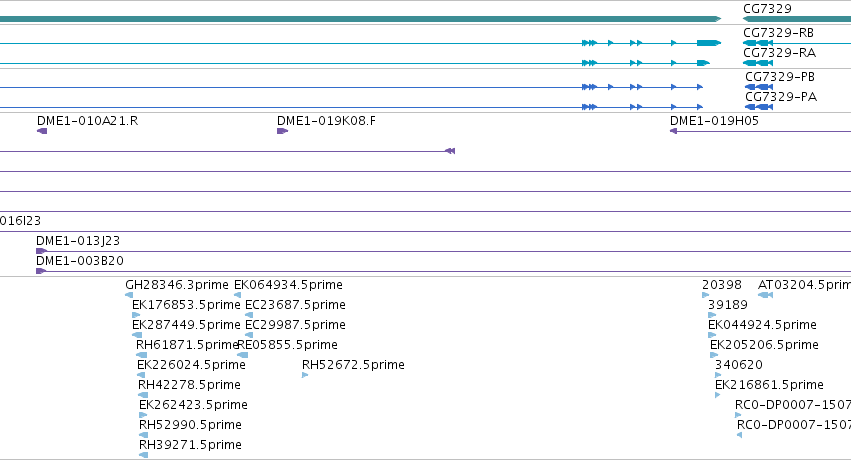The image size is (851, 460).
Task: Click the CG7329-PB coding glyph
Action: point(759,87)
